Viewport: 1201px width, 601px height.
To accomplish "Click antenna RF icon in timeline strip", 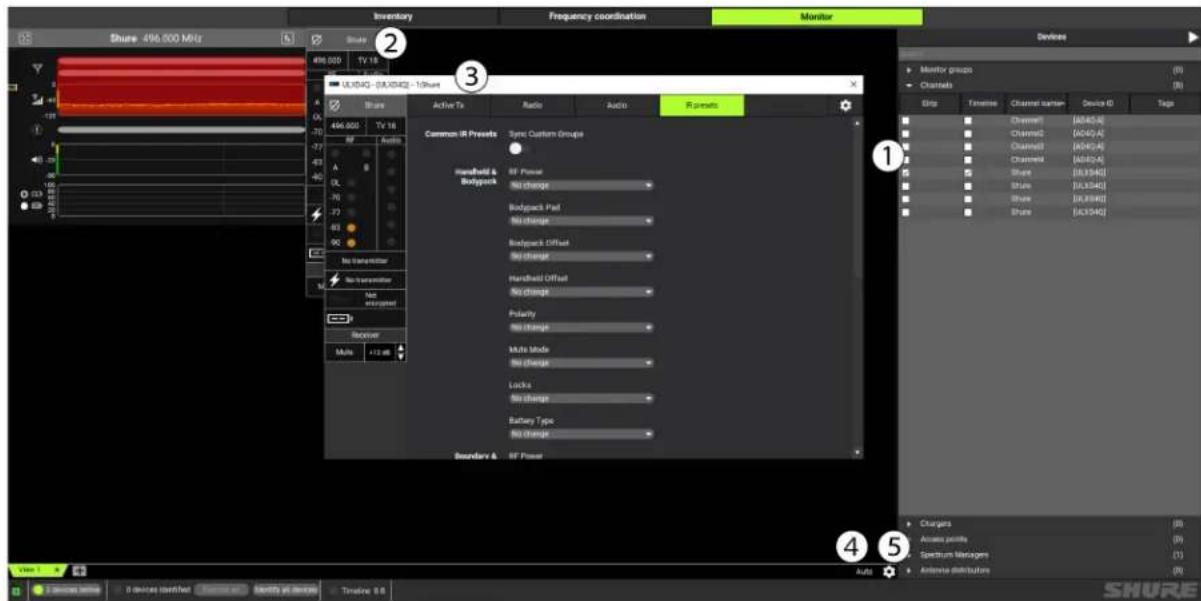I will click(x=37, y=70).
